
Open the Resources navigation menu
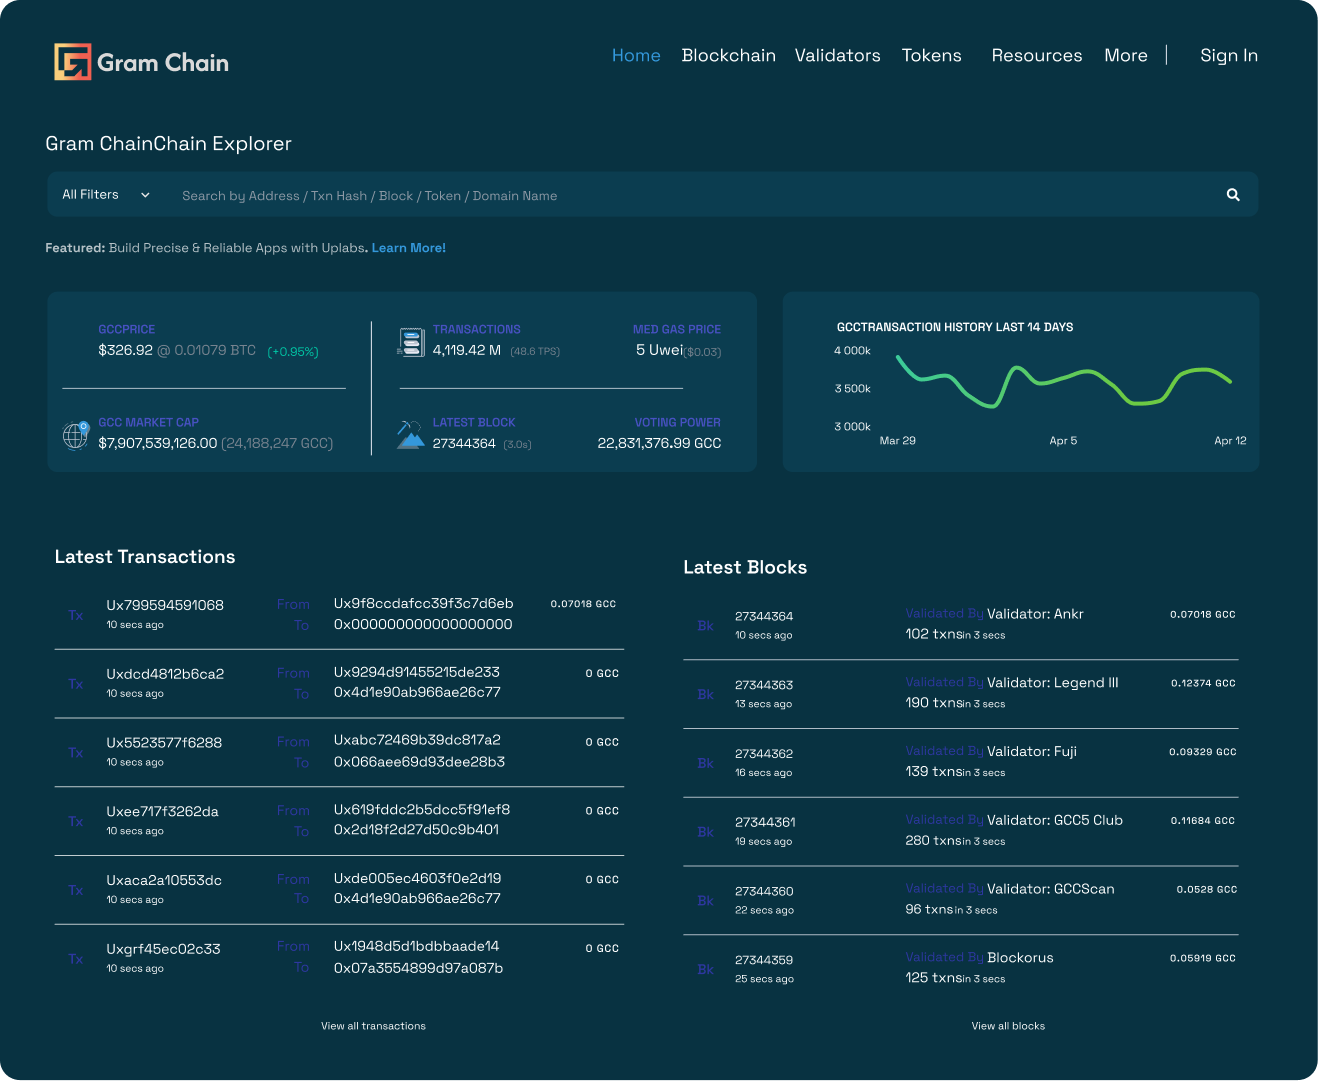(1036, 56)
